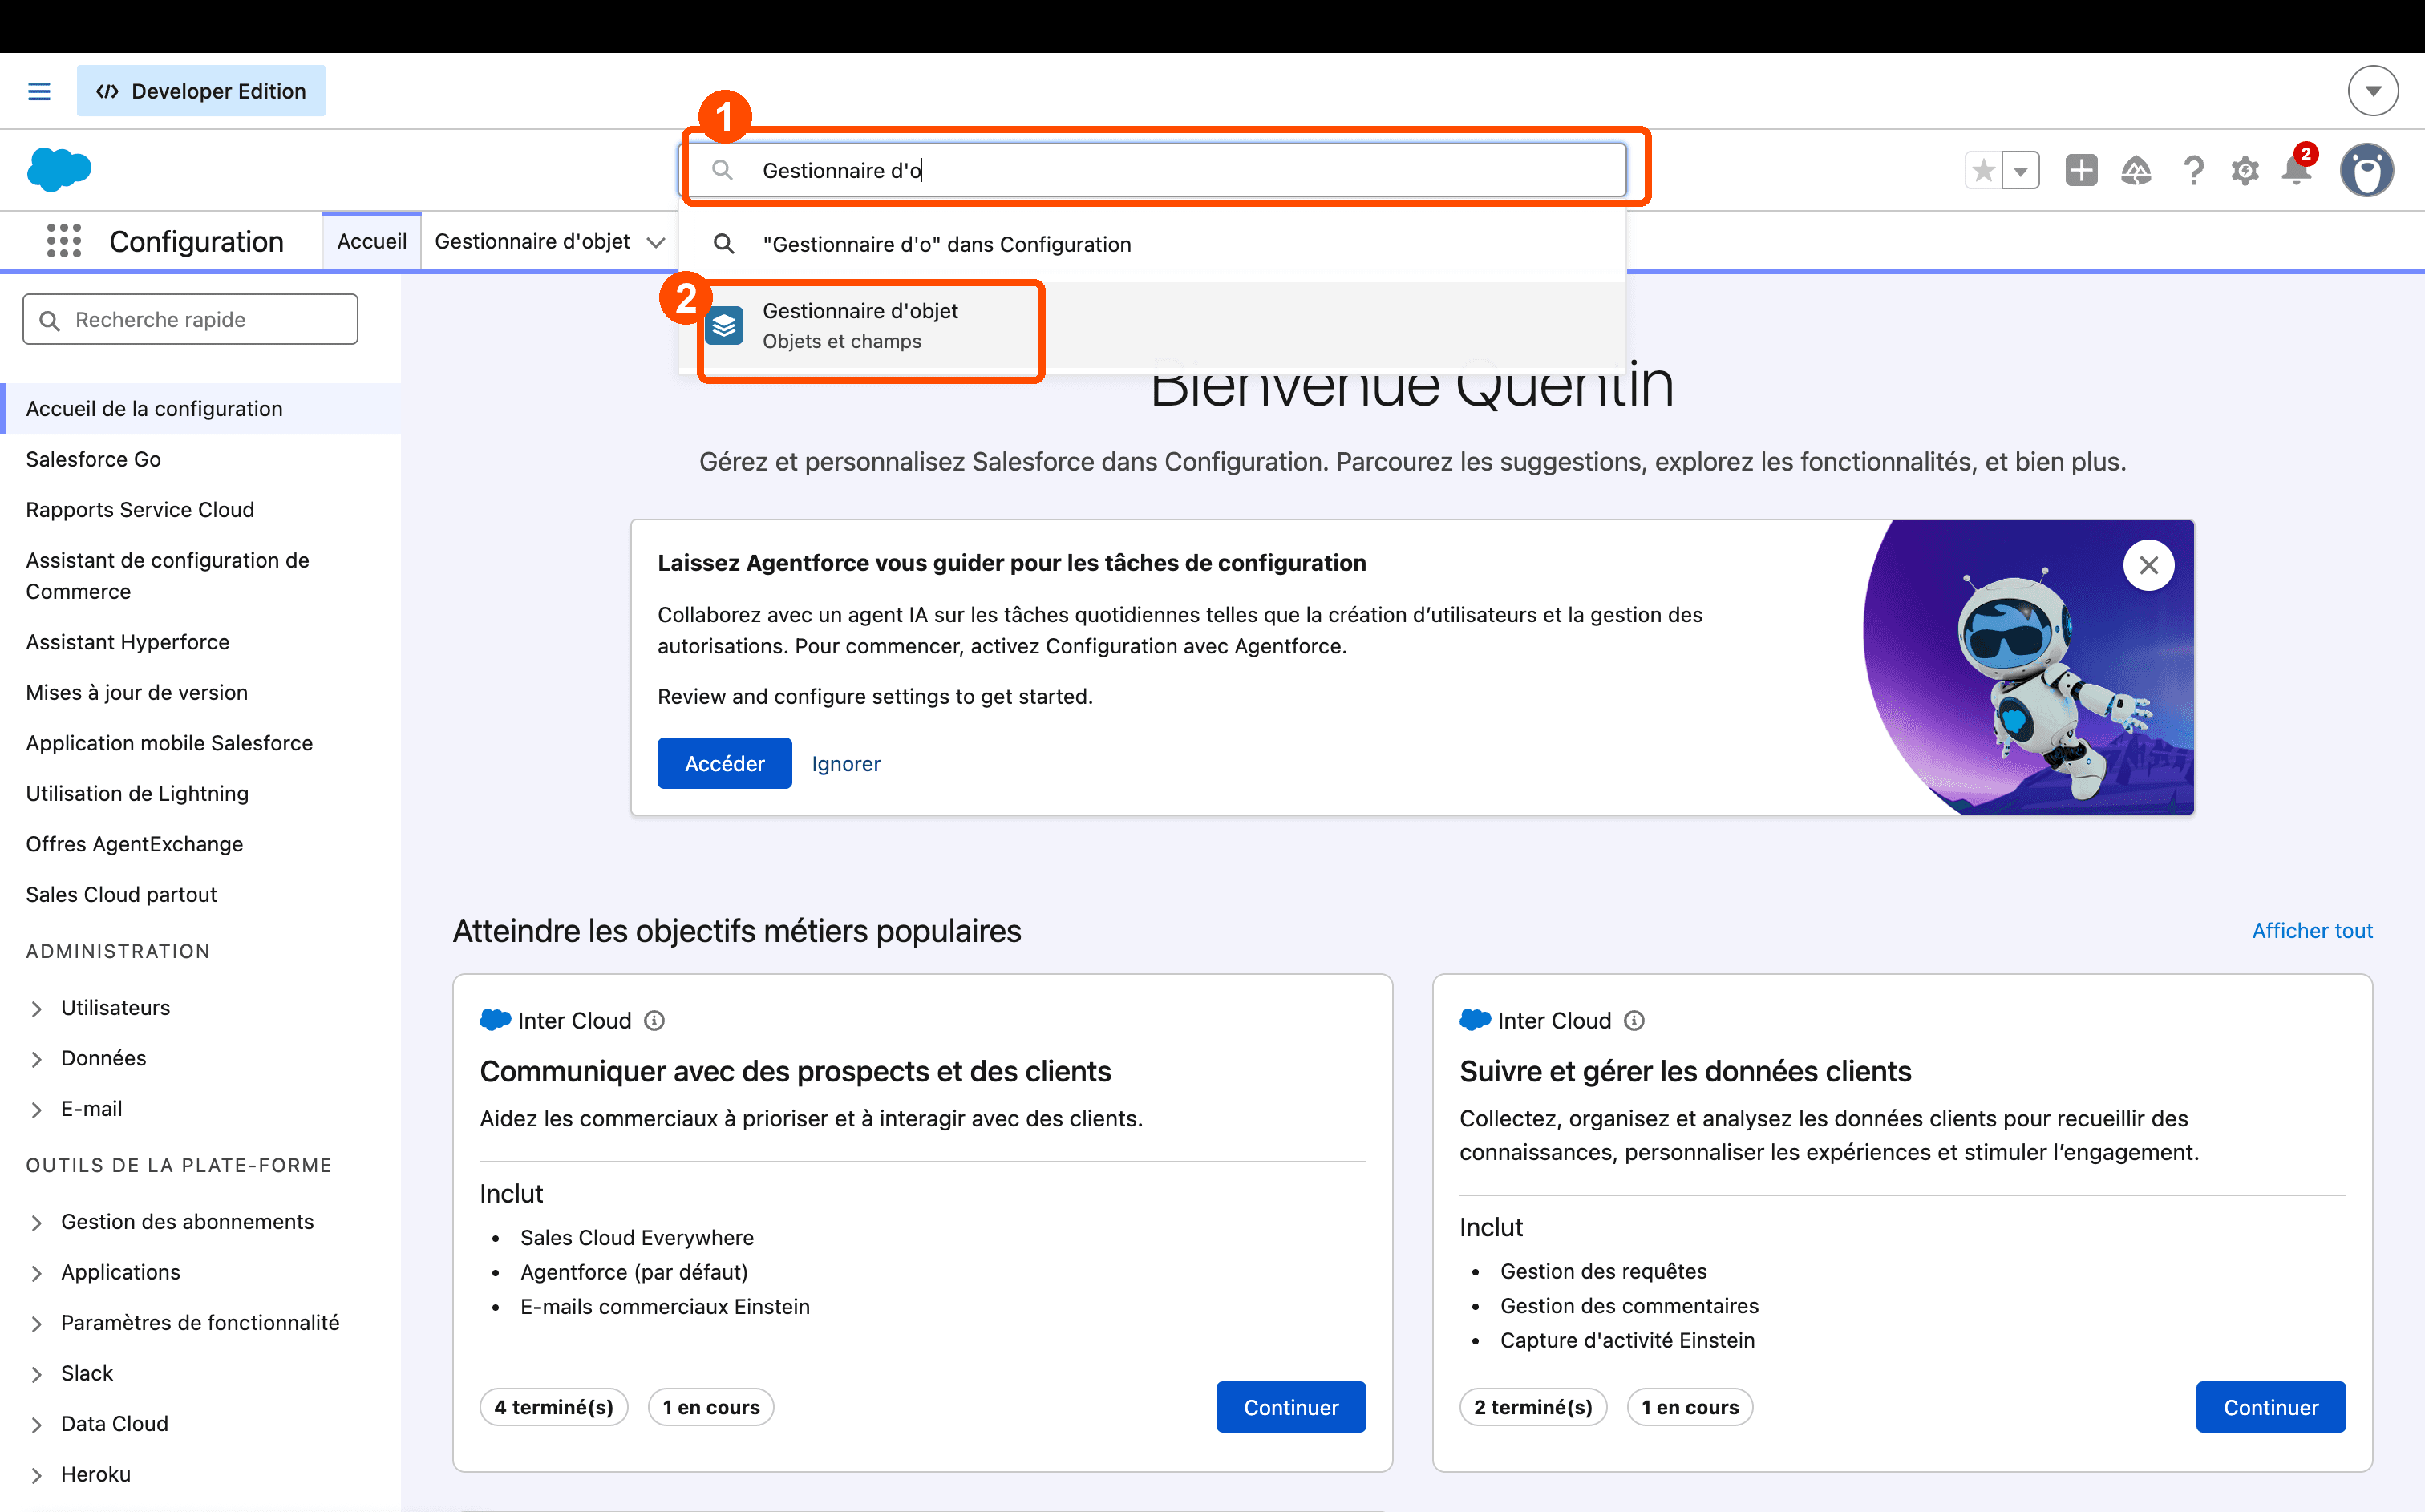The image size is (2425, 1512).
Task: Continue the Communiquer avec des prospects card
Action: click(x=1291, y=1406)
